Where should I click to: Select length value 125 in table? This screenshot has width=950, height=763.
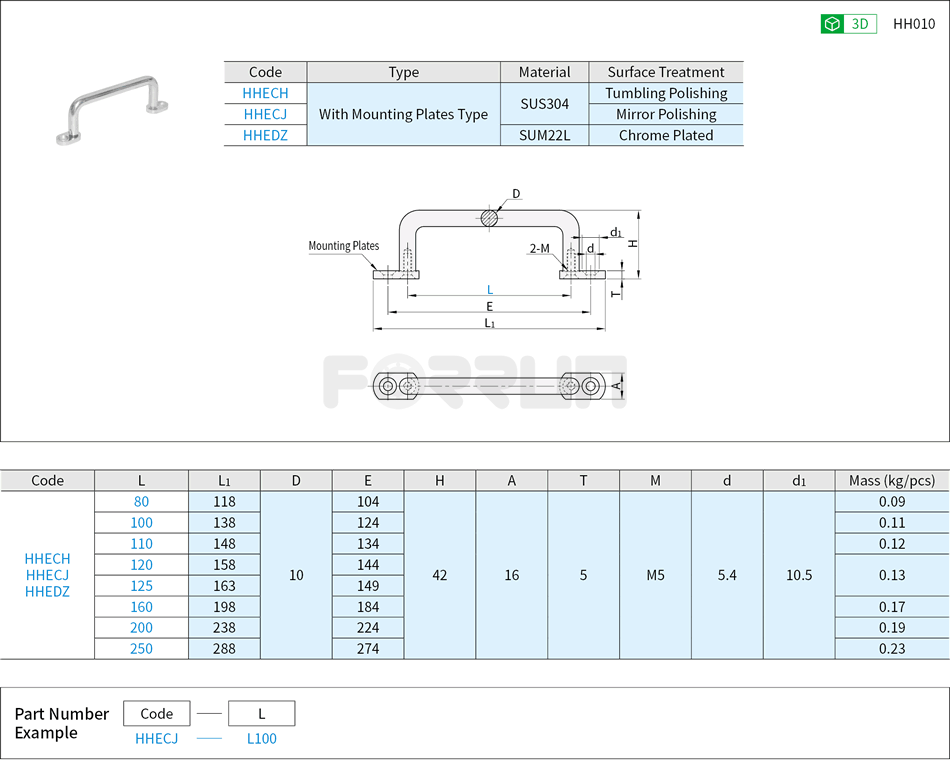(x=141, y=585)
